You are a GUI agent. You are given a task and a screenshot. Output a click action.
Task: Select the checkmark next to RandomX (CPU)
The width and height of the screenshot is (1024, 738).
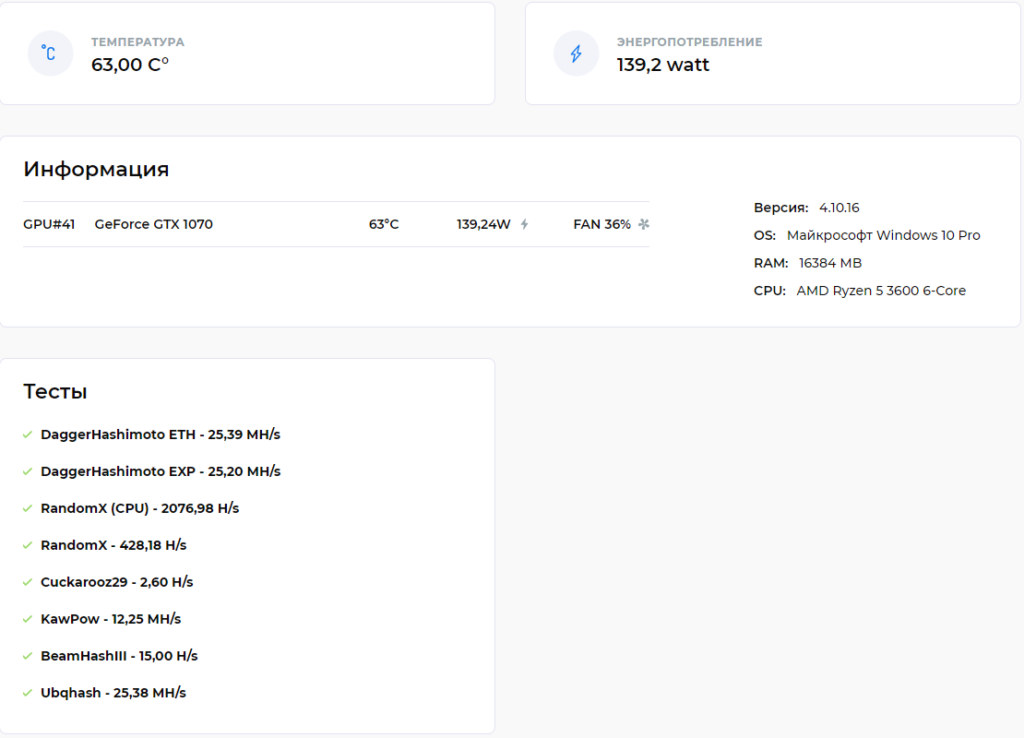[27, 508]
